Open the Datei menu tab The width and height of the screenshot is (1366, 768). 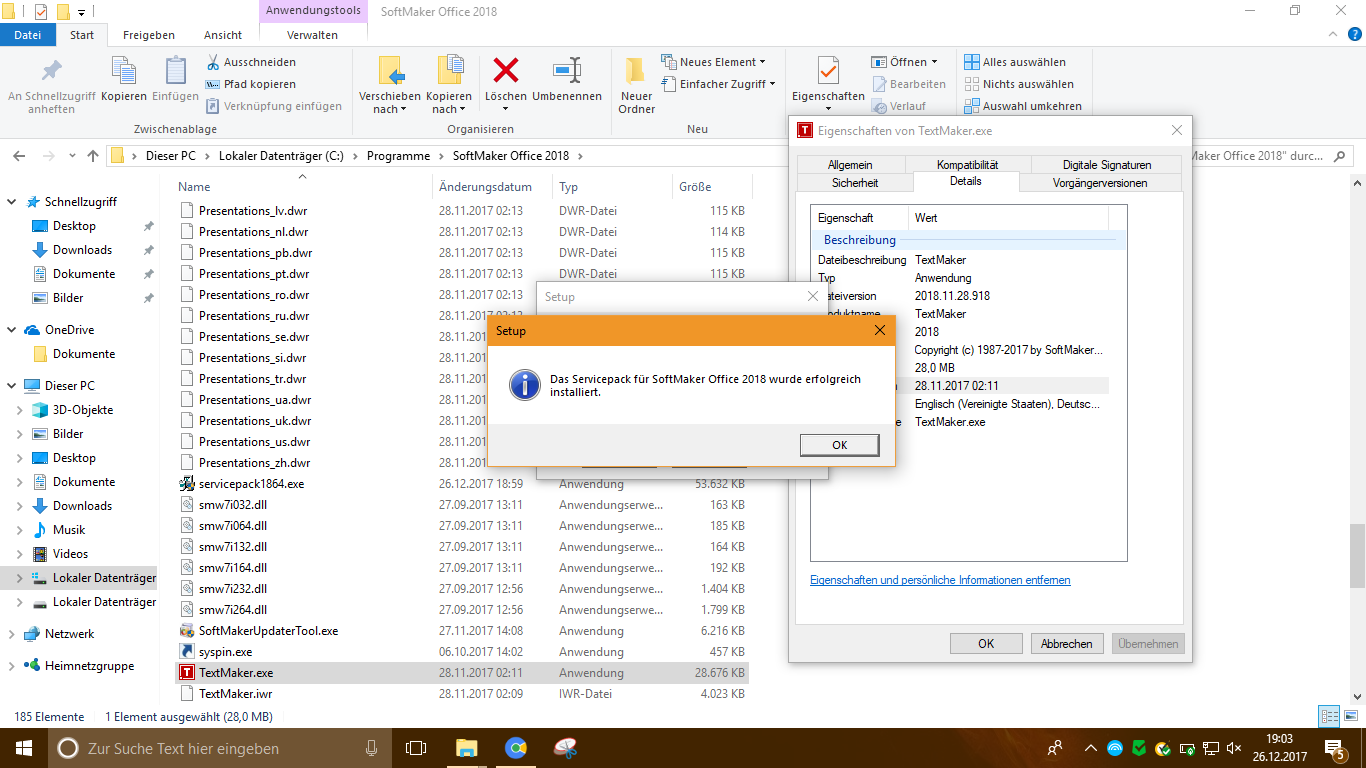(x=28, y=35)
